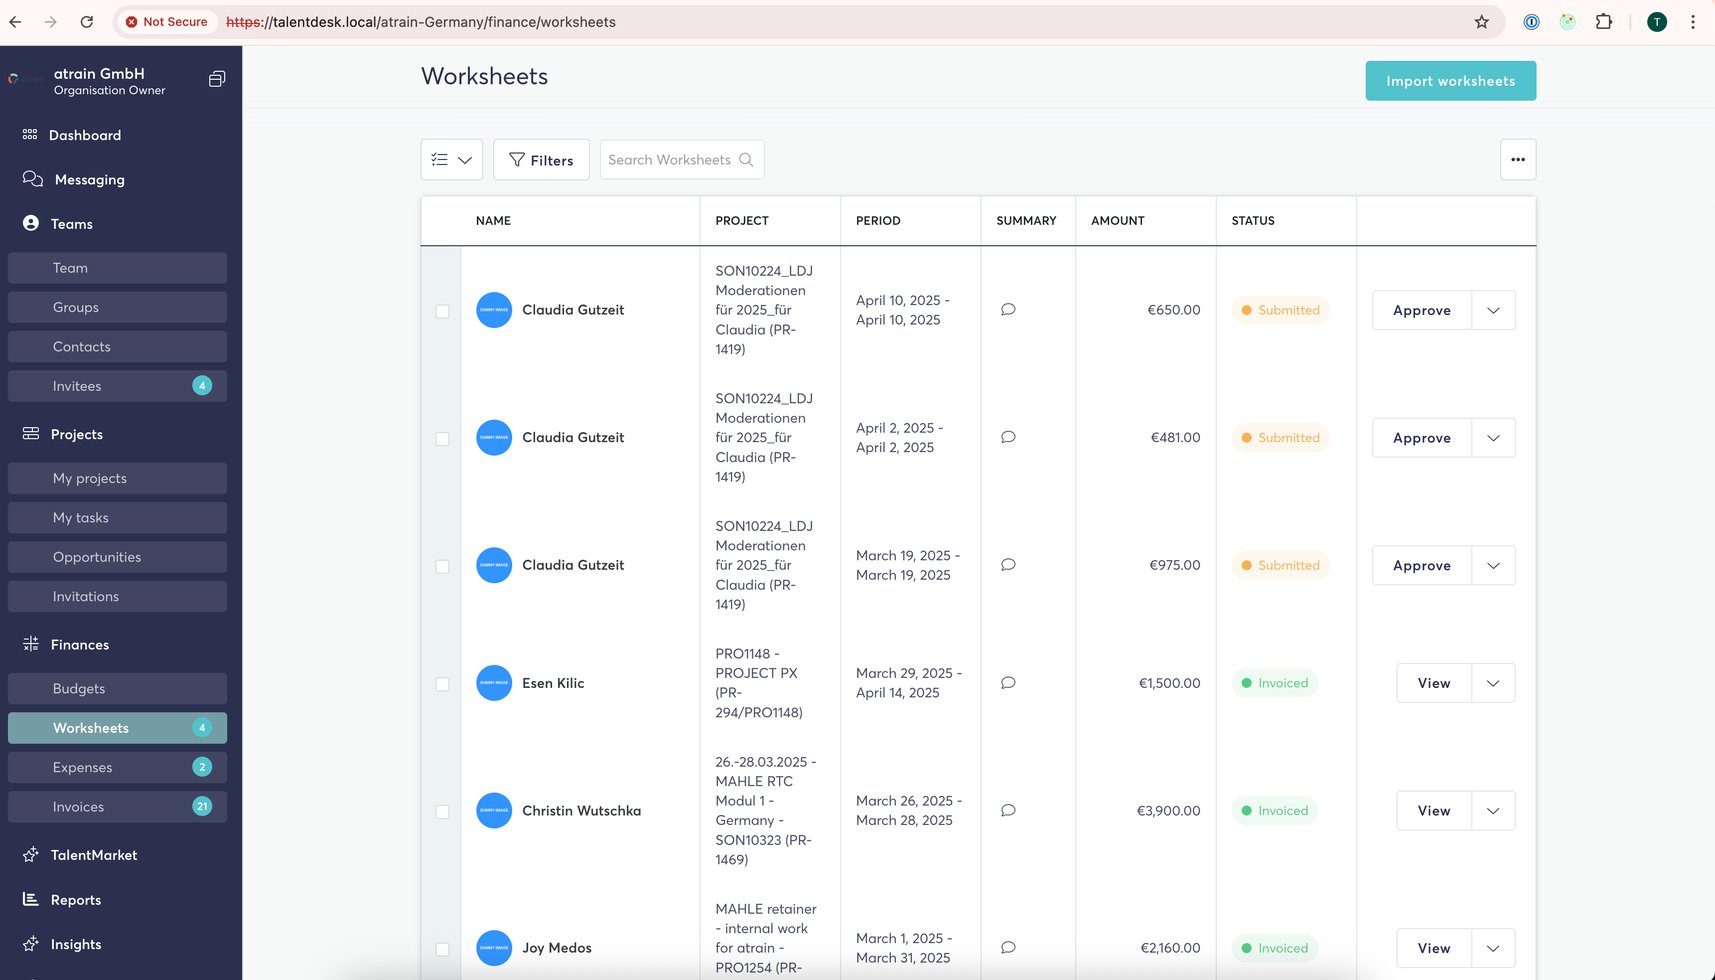Click the Import worksheets button
The height and width of the screenshot is (980, 1715).
[x=1450, y=81]
